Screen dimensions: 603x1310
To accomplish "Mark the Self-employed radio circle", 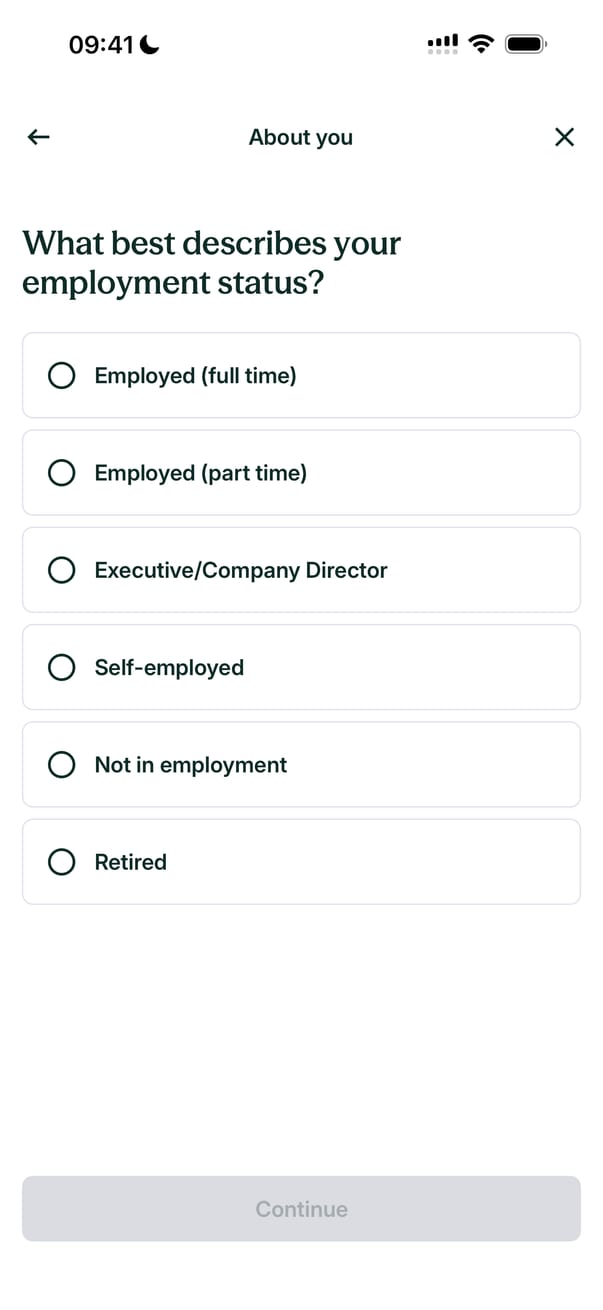I will tap(62, 667).
